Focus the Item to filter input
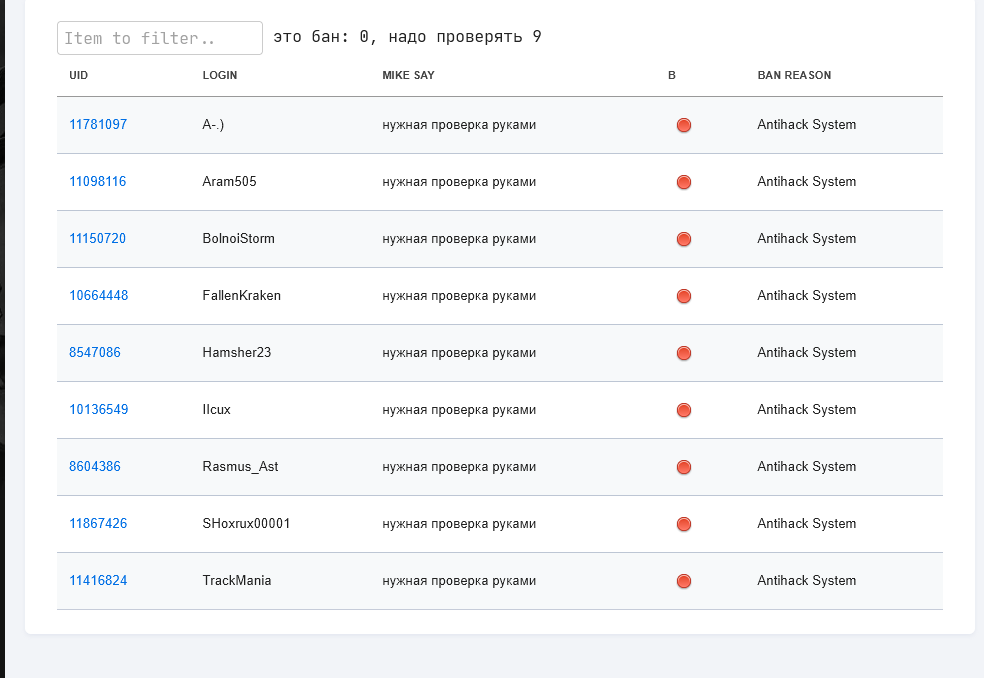 [160, 38]
